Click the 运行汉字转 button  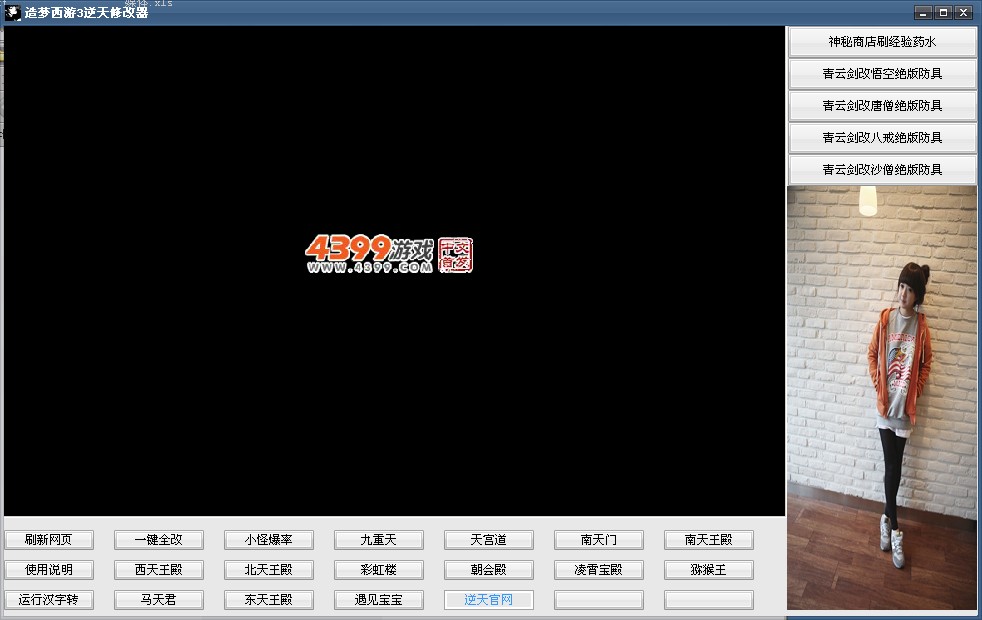click(x=49, y=600)
